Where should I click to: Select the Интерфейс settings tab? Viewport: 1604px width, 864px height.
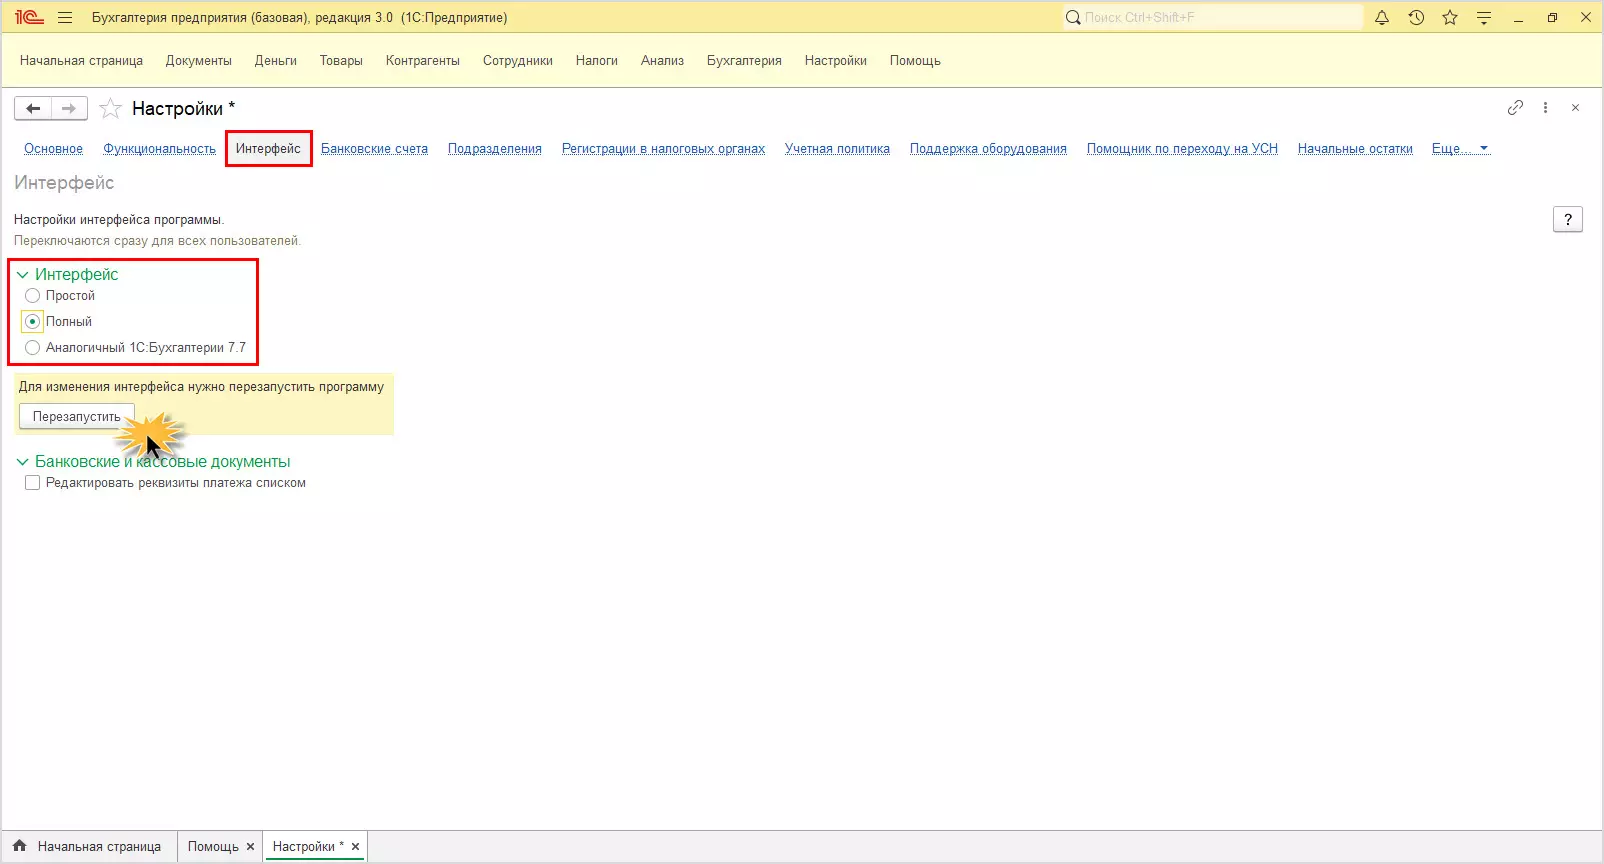pyautogui.click(x=268, y=149)
